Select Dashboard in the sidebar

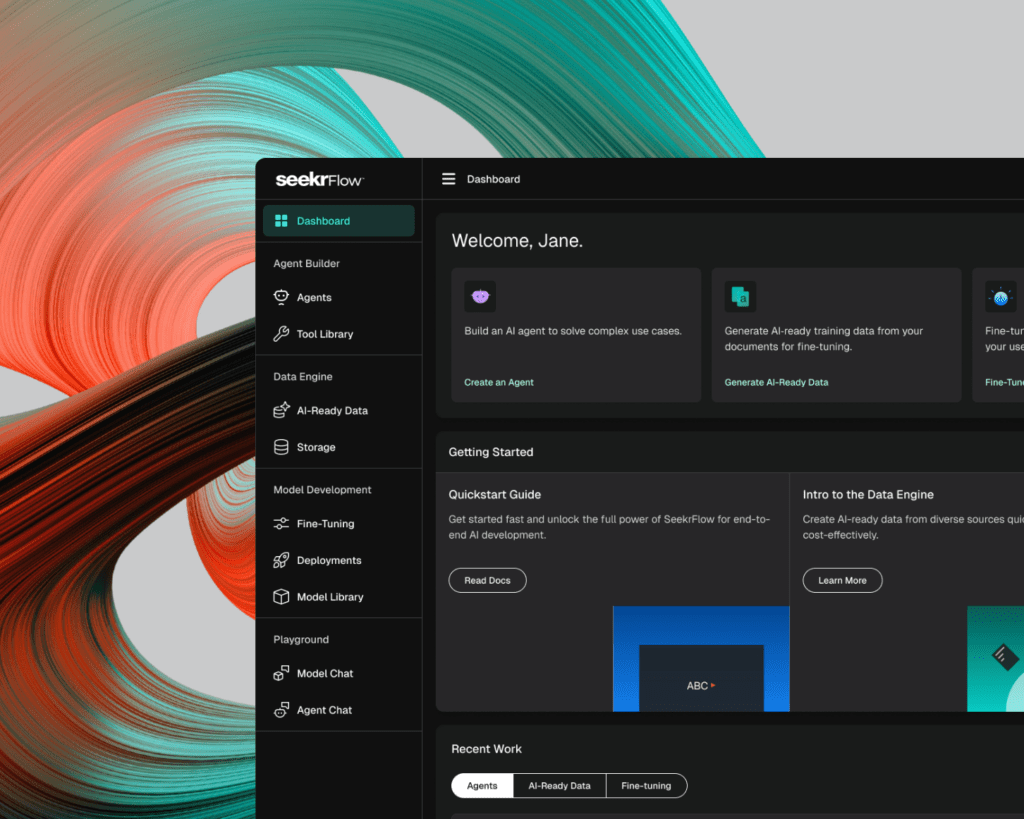coord(322,220)
